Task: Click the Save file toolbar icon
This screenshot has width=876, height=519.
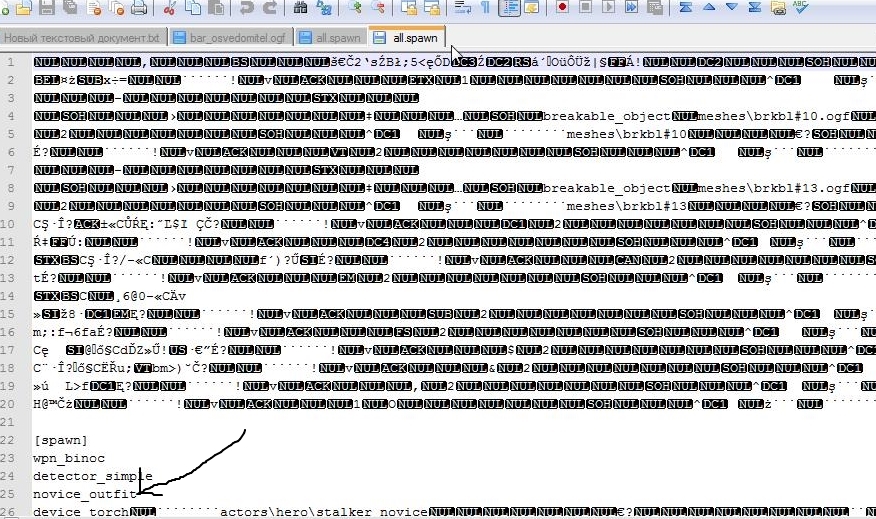Action: coord(47,8)
